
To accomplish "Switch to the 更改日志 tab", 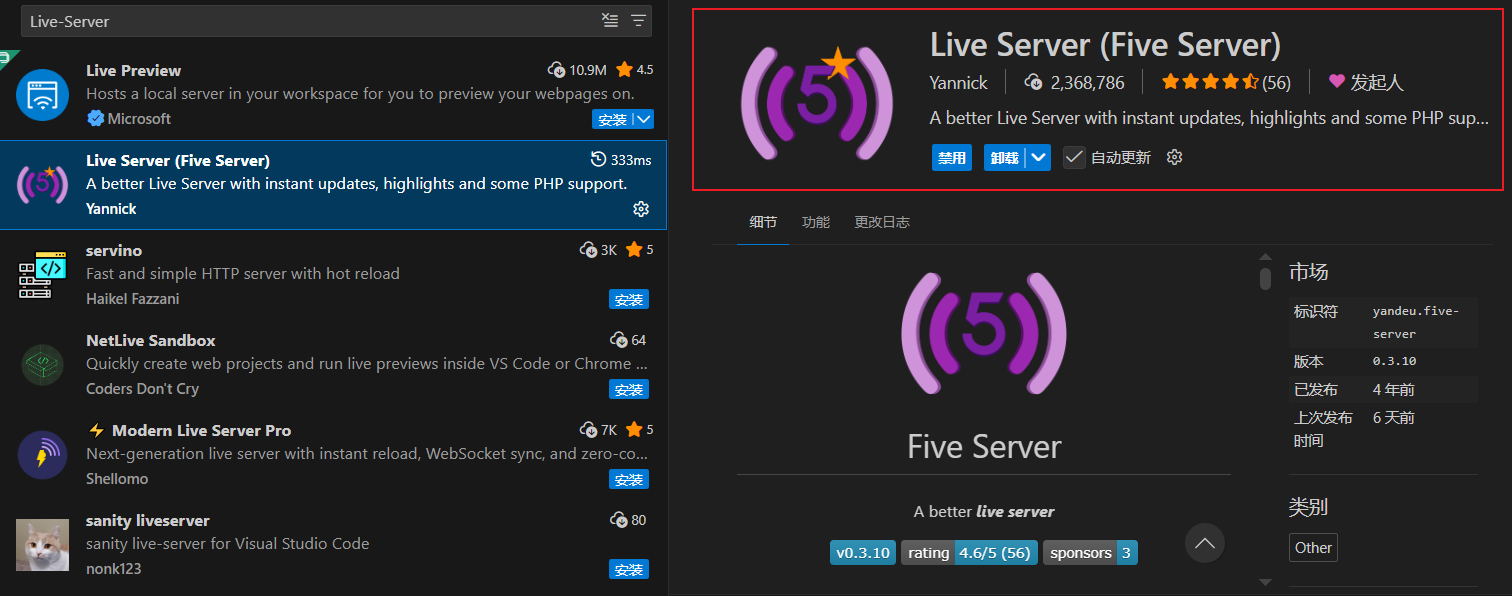I will [882, 222].
